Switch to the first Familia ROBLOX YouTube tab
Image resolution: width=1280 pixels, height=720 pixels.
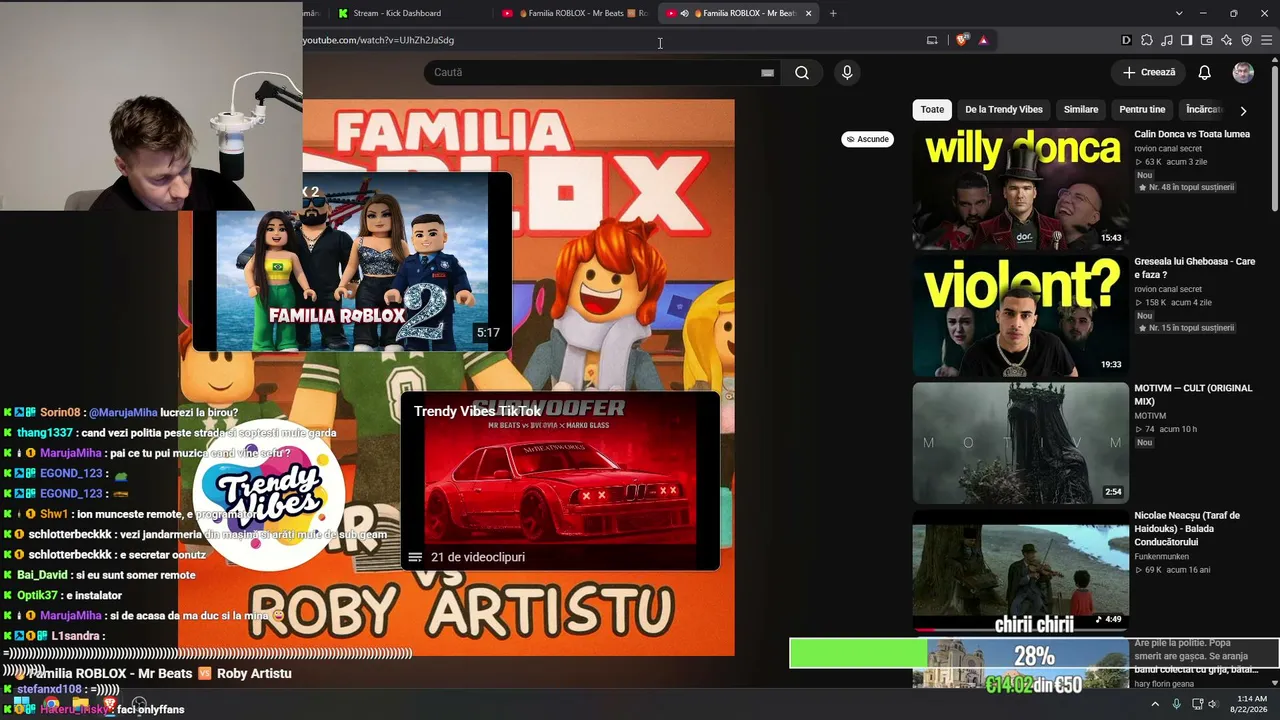point(575,13)
